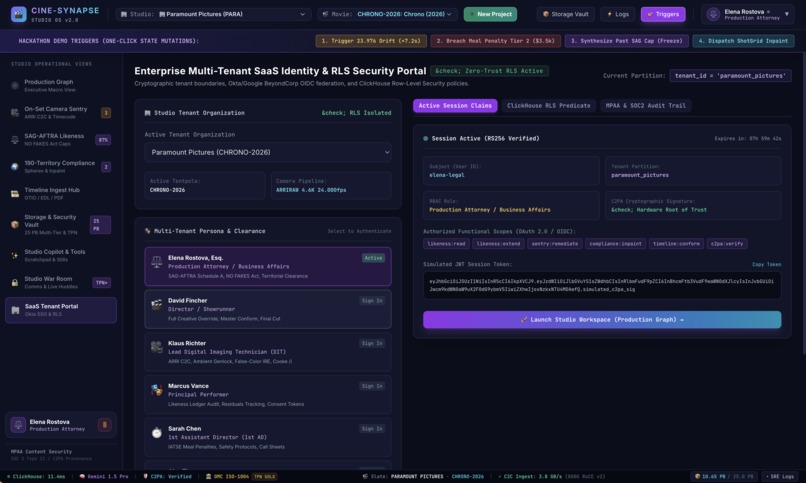This screenshot has height=483, width=806.
Task: Click the sign-out icon beside Elena Rostova
Action: [104, 425]
